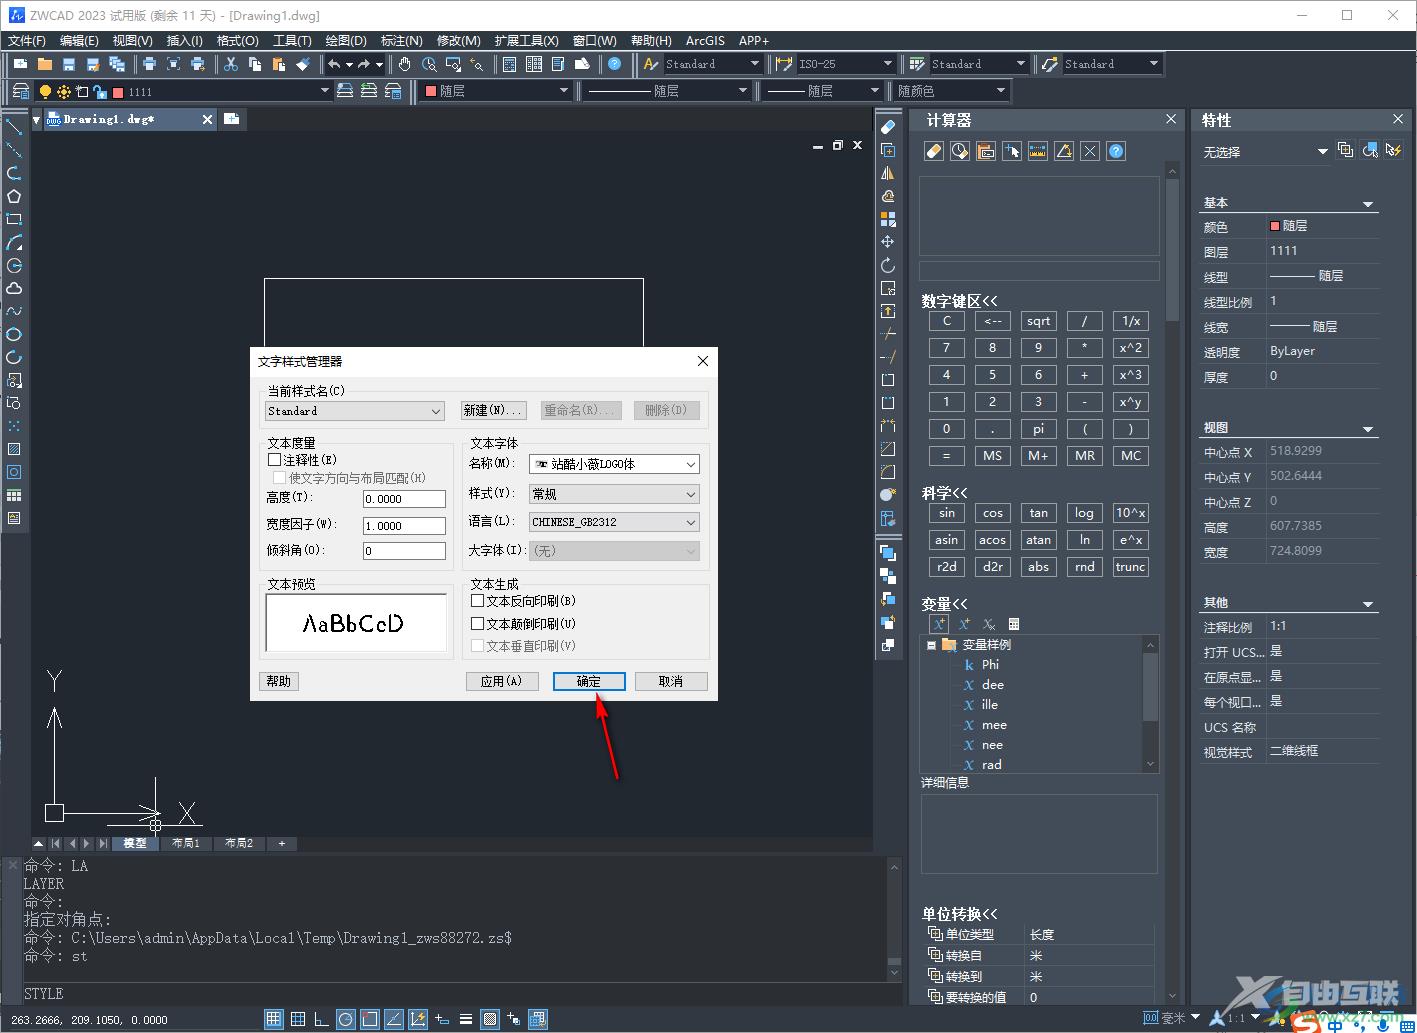Switch to the 布局1 tab
Viewport: 1417px width, 1033px height.
pos(185,843)
